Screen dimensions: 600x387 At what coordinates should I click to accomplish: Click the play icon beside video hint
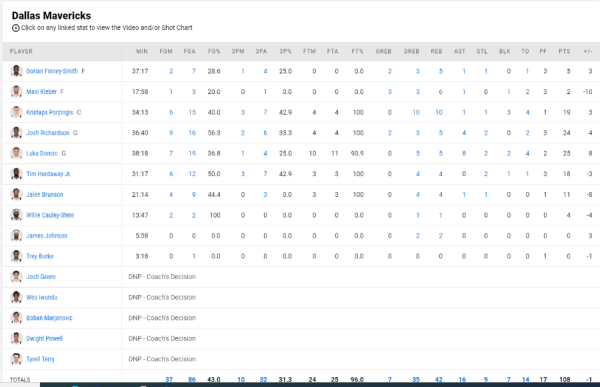(16, 28)
